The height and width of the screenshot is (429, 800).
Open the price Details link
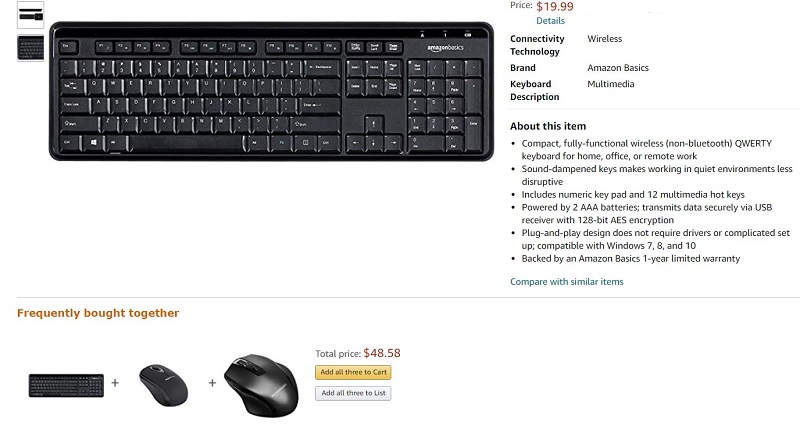point(550,21)
